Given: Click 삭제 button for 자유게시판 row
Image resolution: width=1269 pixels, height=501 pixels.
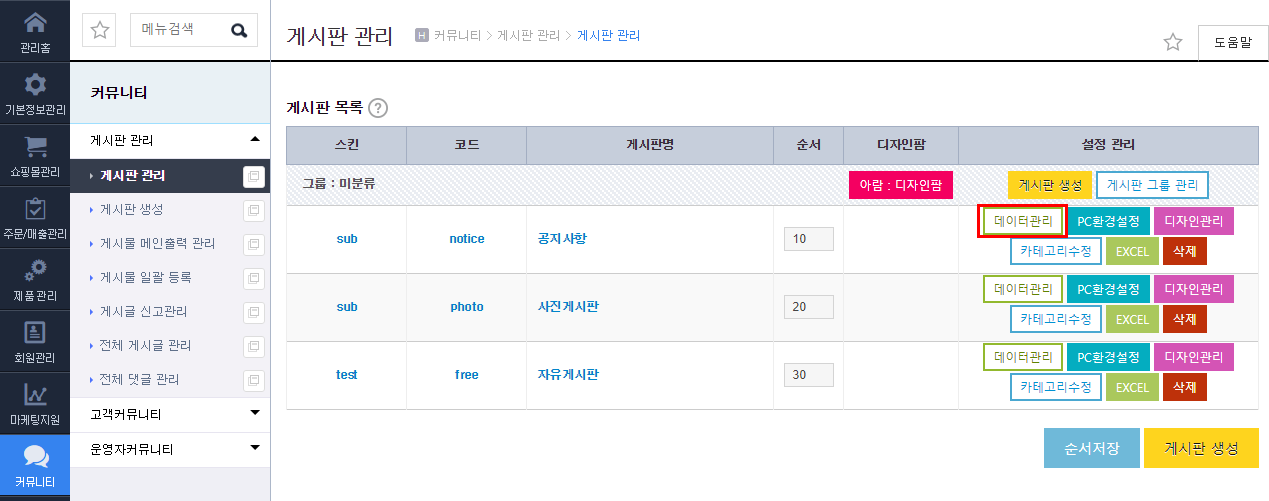Looking at the screenshot, I should click(x=1185, y=387).
